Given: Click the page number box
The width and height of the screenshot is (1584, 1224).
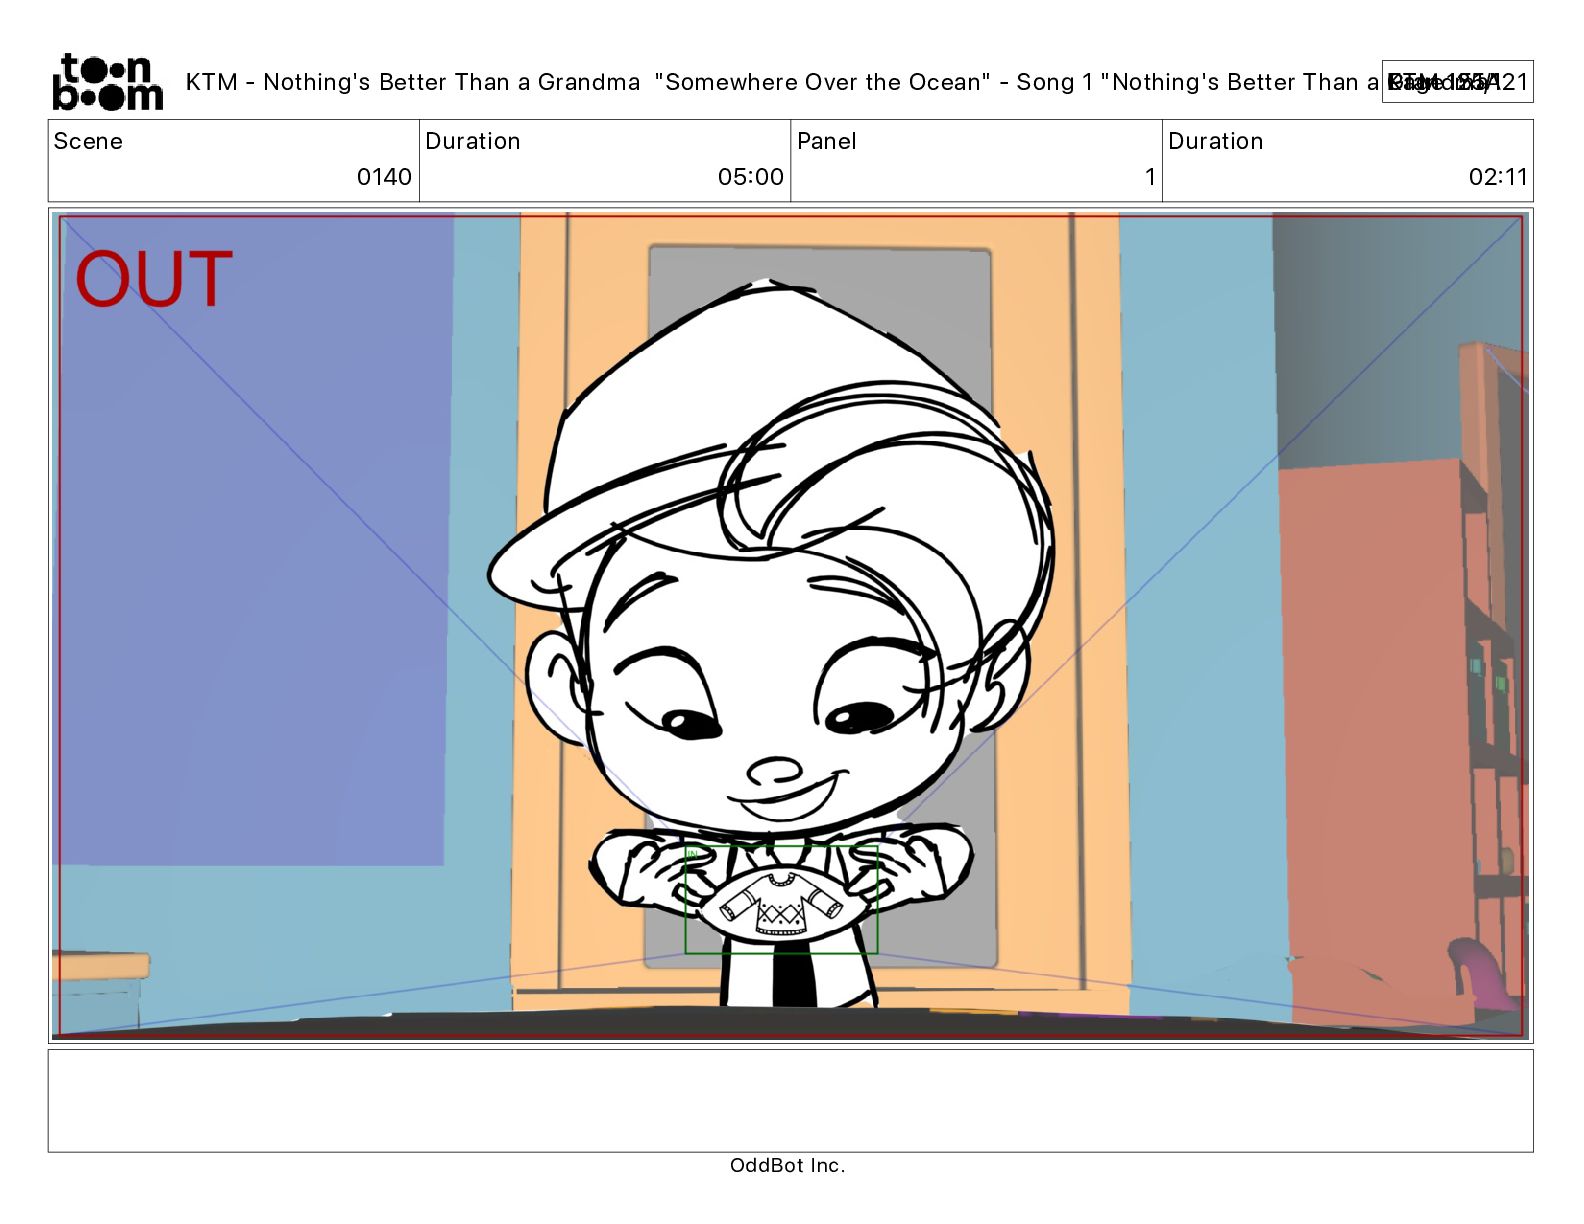Looking at the screenshot, I should (x=1457, y=82).
